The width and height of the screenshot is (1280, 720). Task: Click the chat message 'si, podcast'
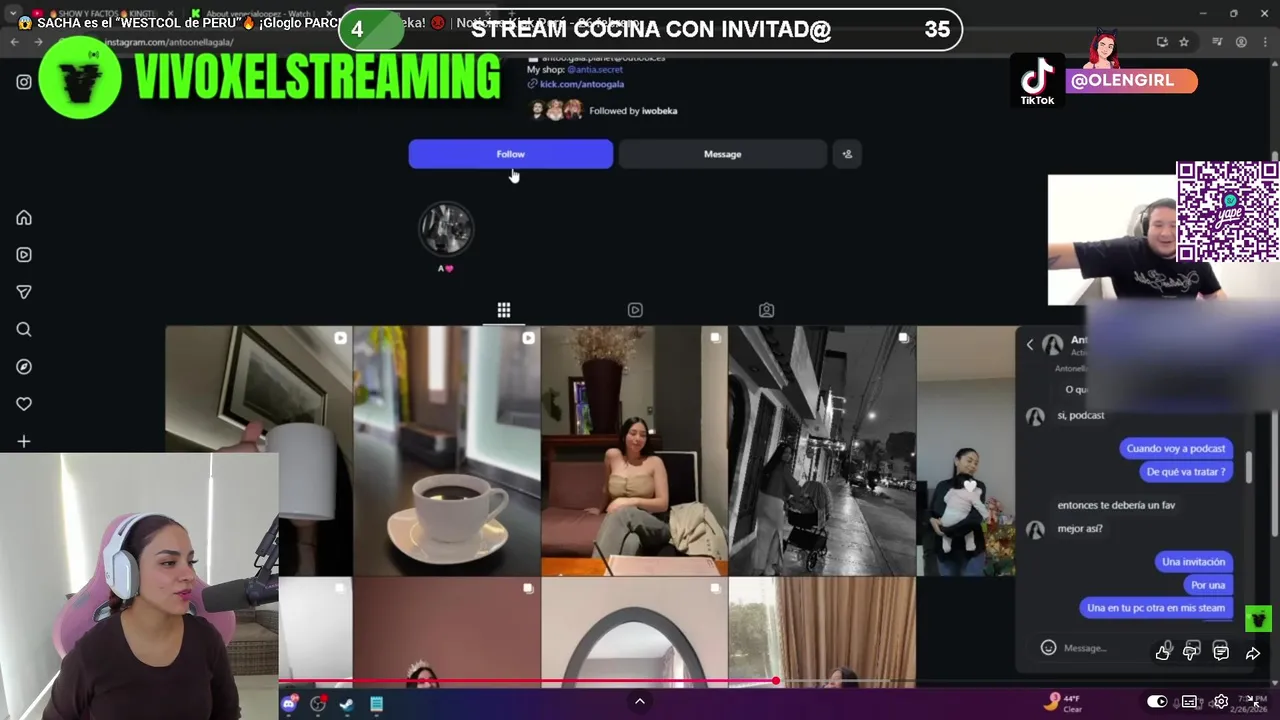[x=1081, y=415]
